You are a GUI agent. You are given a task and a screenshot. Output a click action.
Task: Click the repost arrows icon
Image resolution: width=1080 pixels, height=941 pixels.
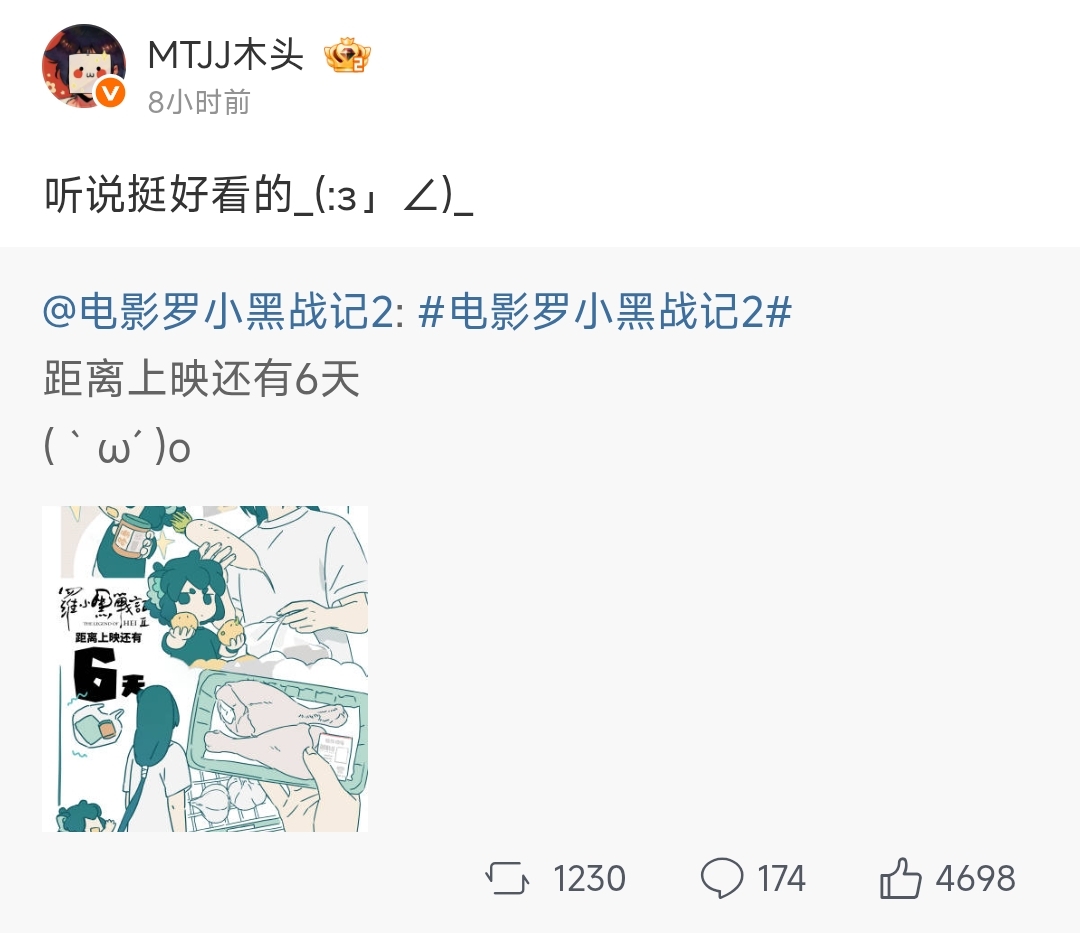[508, 878]
